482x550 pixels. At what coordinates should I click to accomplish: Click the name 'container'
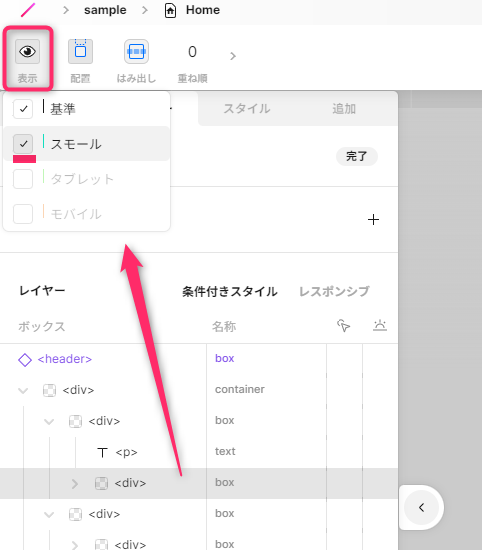(240, 389)
